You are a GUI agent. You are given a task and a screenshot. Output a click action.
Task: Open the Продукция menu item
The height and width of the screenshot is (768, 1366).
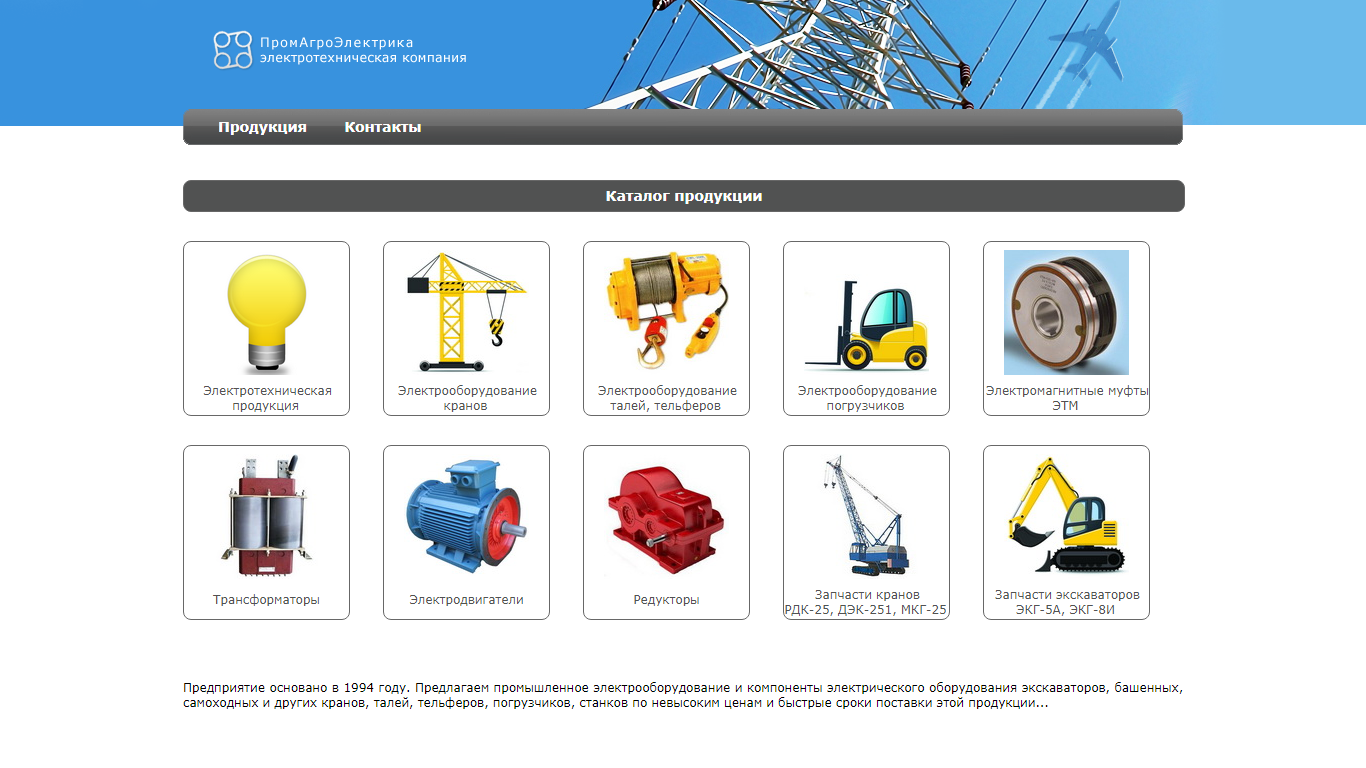pyautogui.click(x=262, y=127)
